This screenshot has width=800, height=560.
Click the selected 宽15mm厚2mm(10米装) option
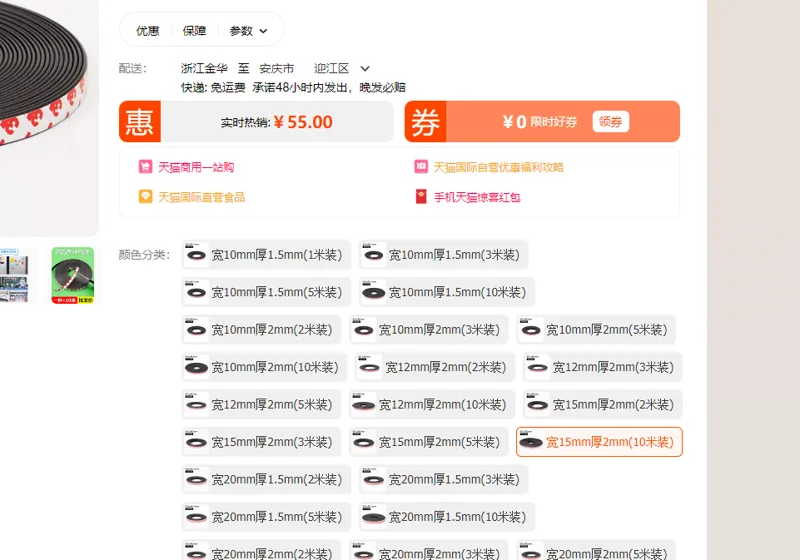tap(599, 442)
